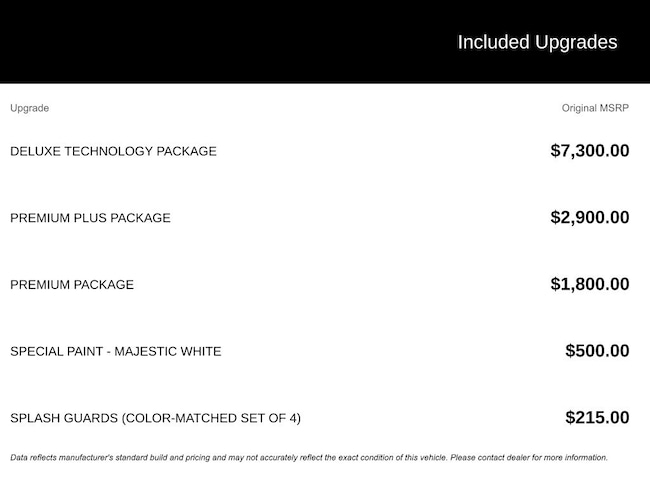Click the PREMIUM PACKAGE upgrade name
The image size is (650, 488).
pos(72,285)
